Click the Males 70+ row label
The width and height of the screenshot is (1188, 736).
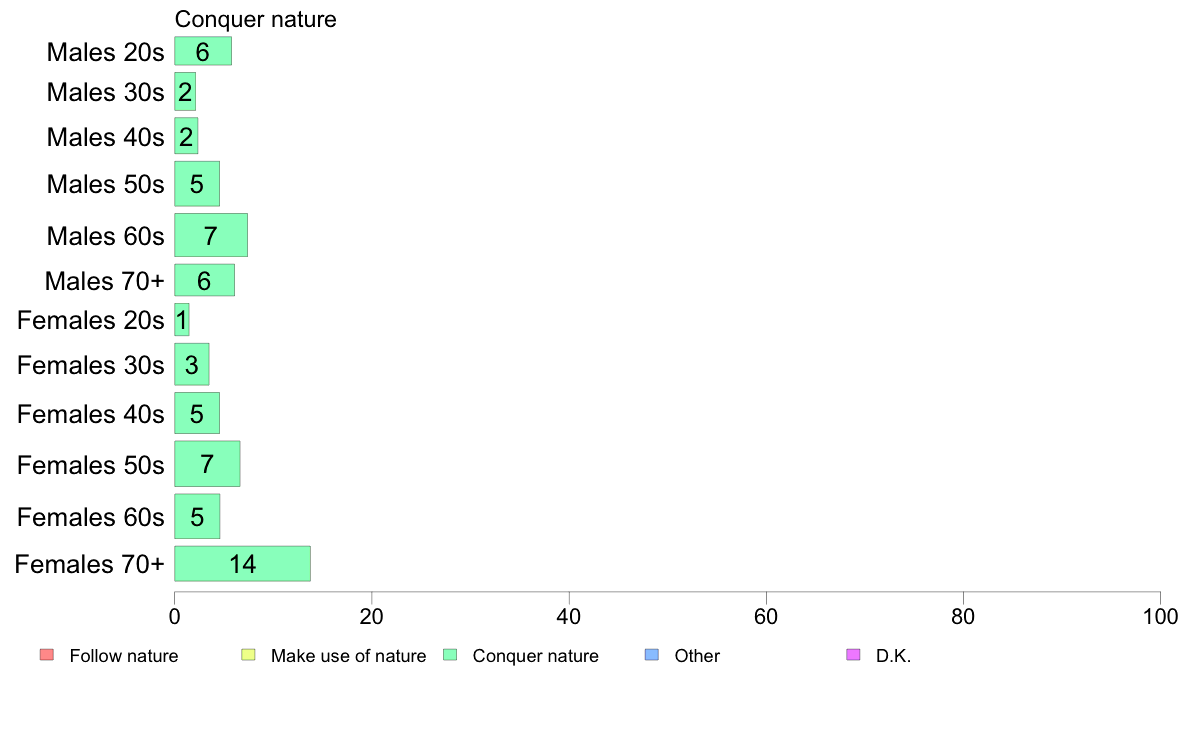pyautogui.click(x=105, y=281)
